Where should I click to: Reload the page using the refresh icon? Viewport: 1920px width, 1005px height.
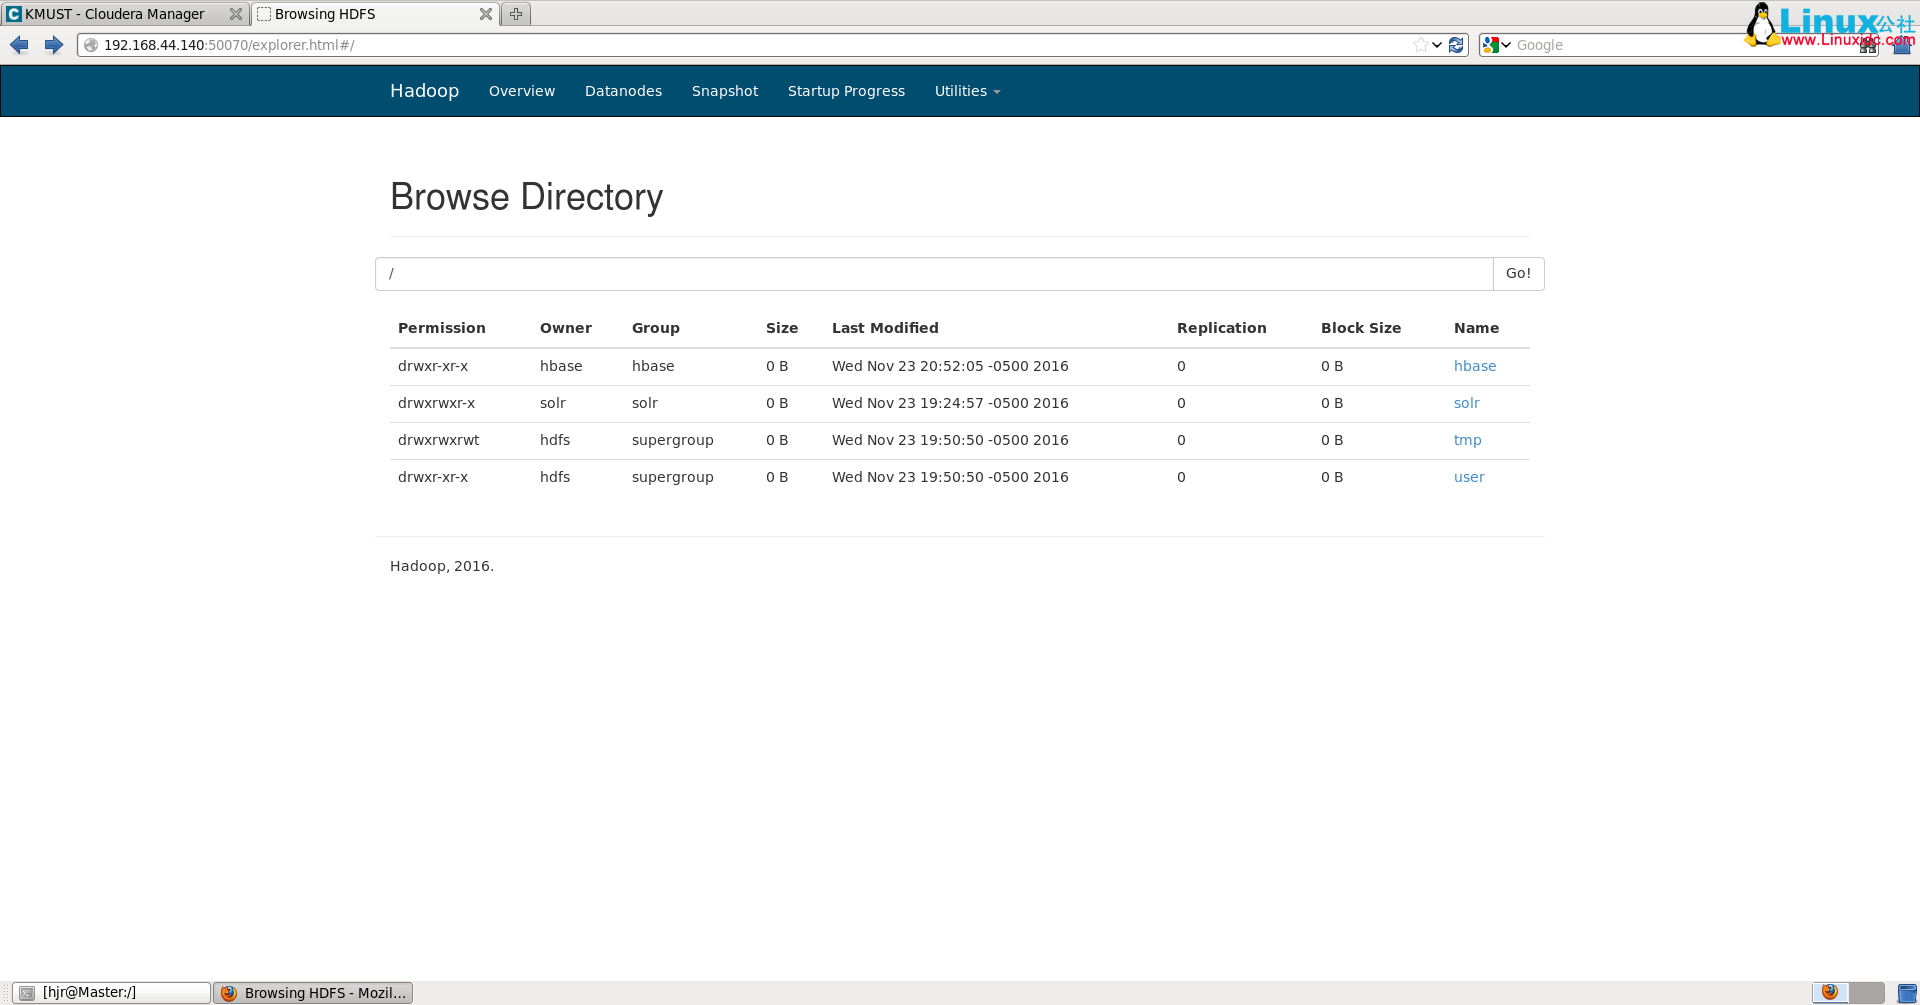click(1456, 45)
